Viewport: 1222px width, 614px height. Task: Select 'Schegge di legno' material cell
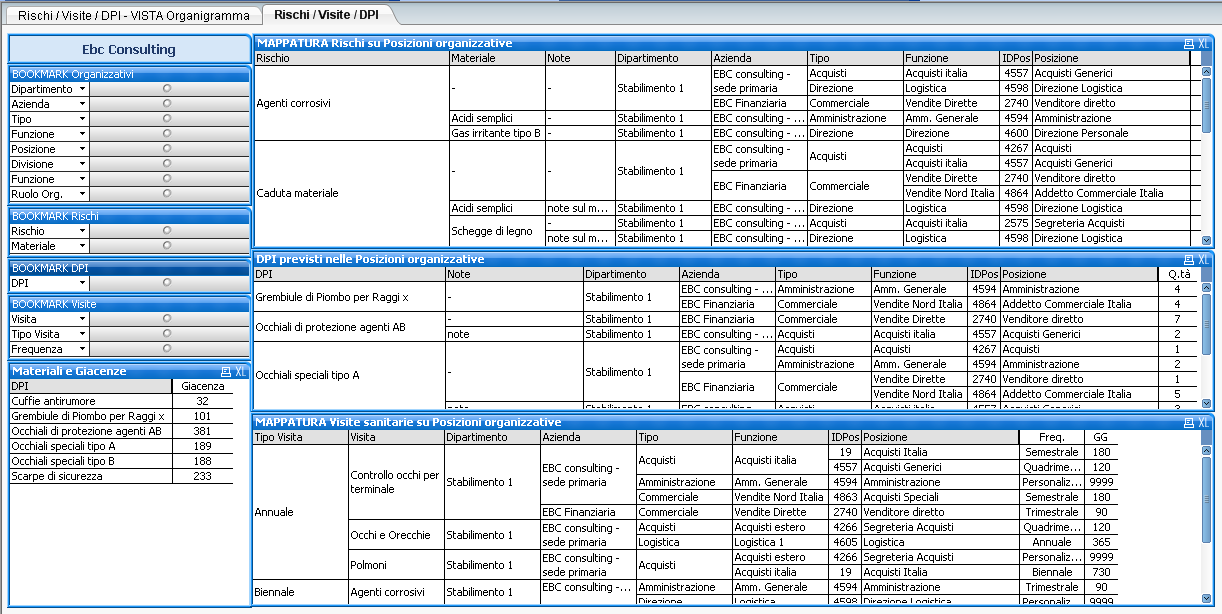point(497,231)
